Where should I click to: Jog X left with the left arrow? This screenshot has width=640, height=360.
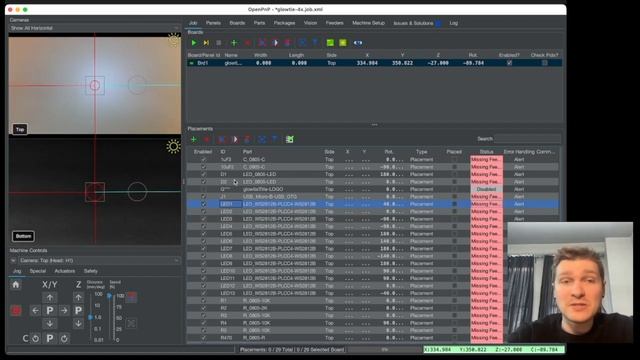pyautogui.click(x=36, y=311)
